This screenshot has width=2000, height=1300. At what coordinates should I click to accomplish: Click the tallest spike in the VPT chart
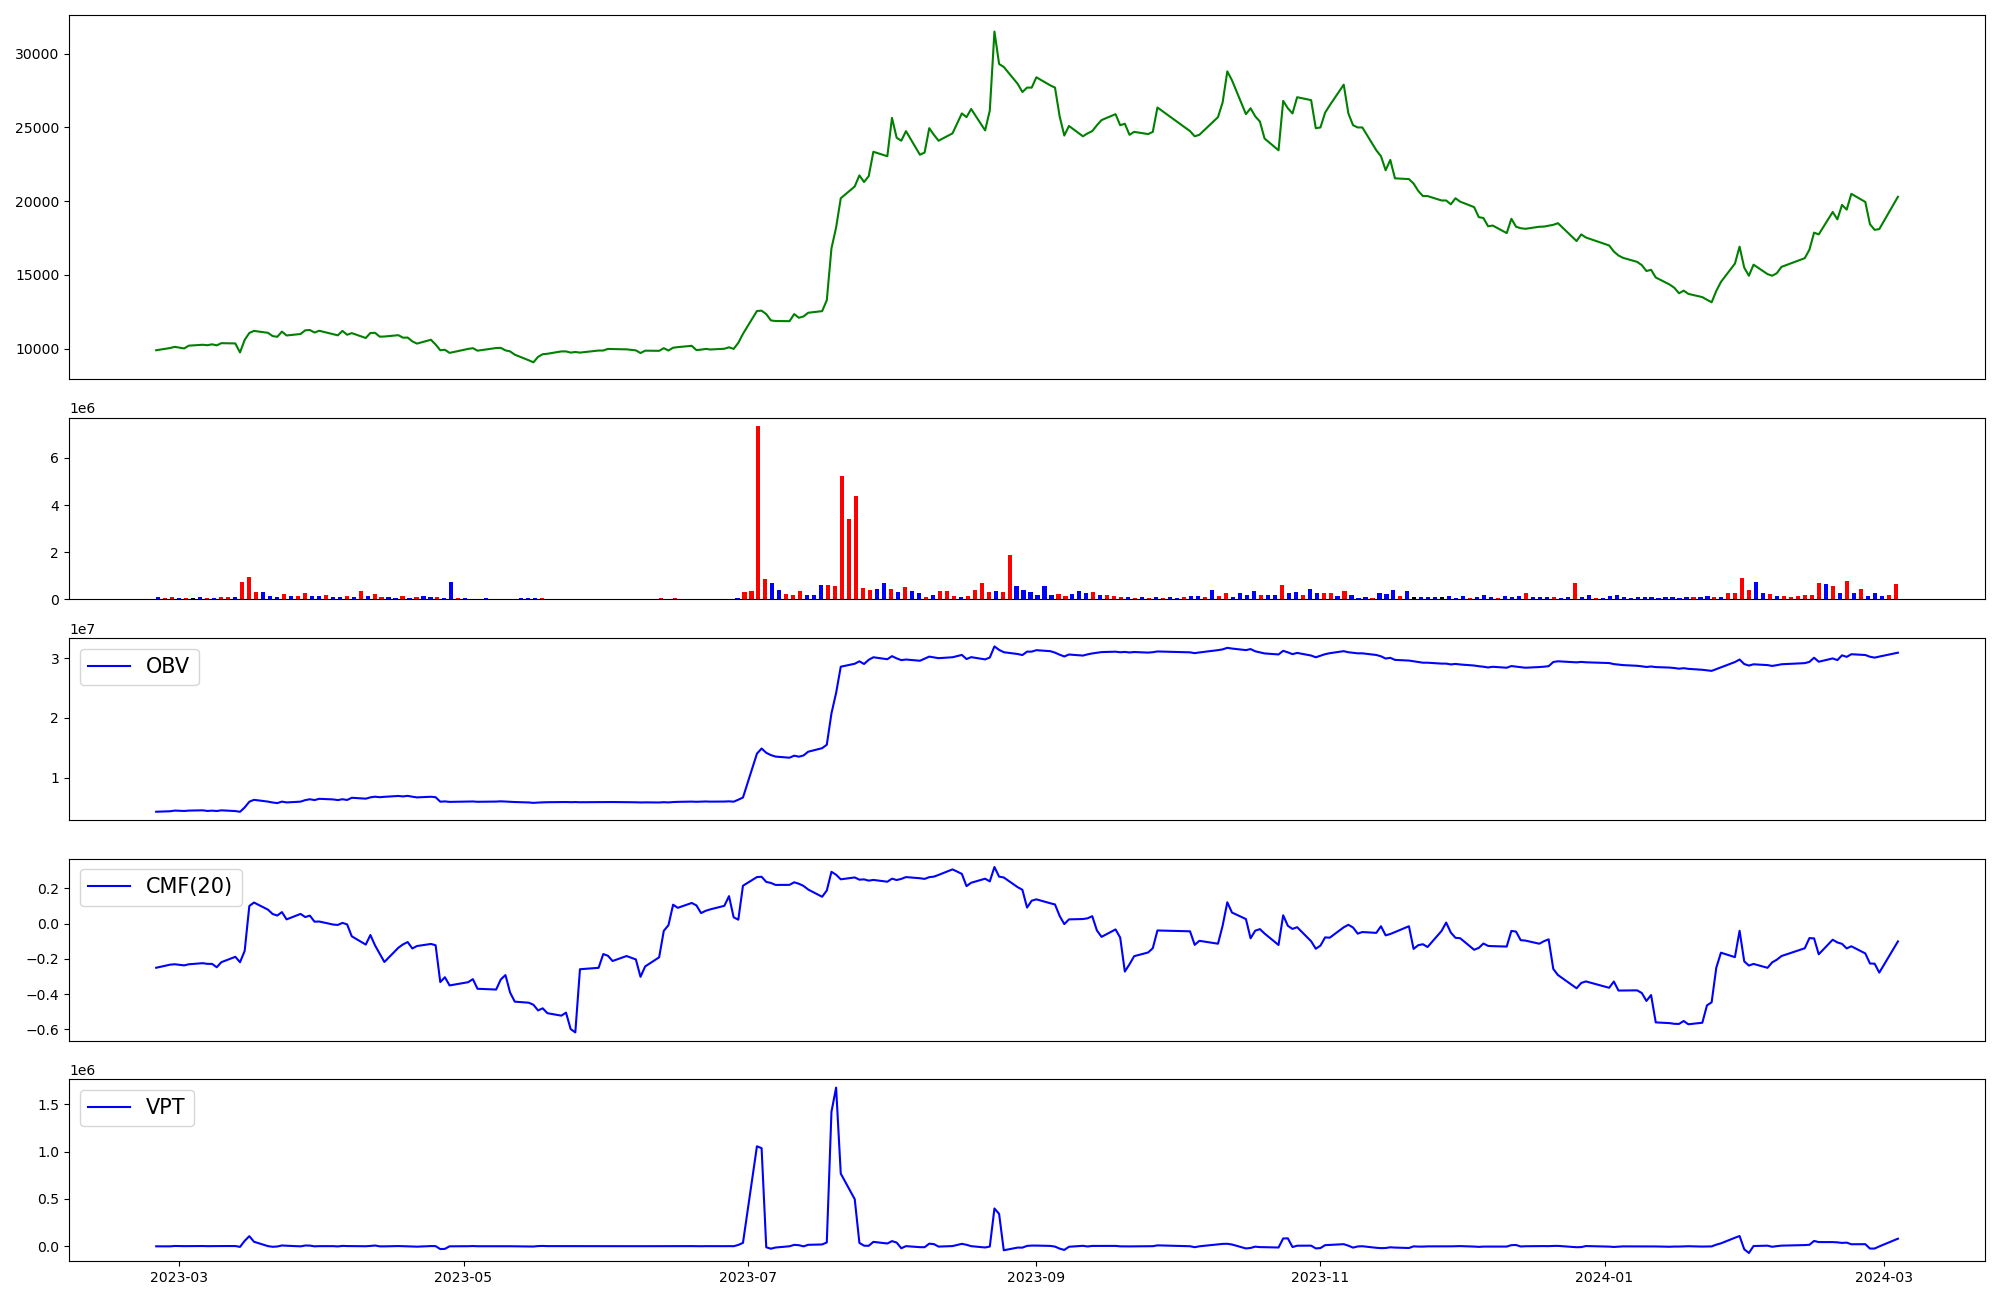tap(836, 1089)
